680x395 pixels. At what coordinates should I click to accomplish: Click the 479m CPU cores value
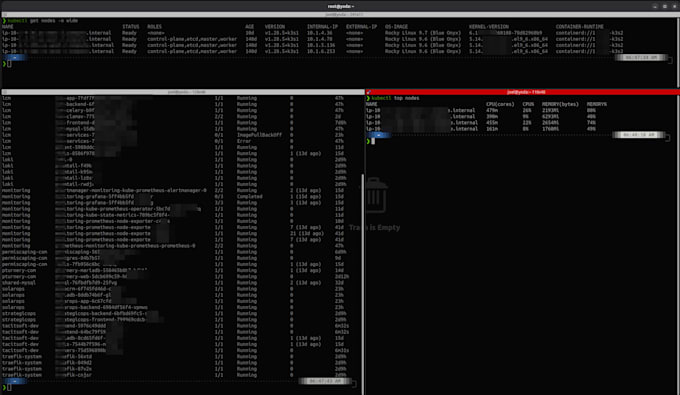492,110
